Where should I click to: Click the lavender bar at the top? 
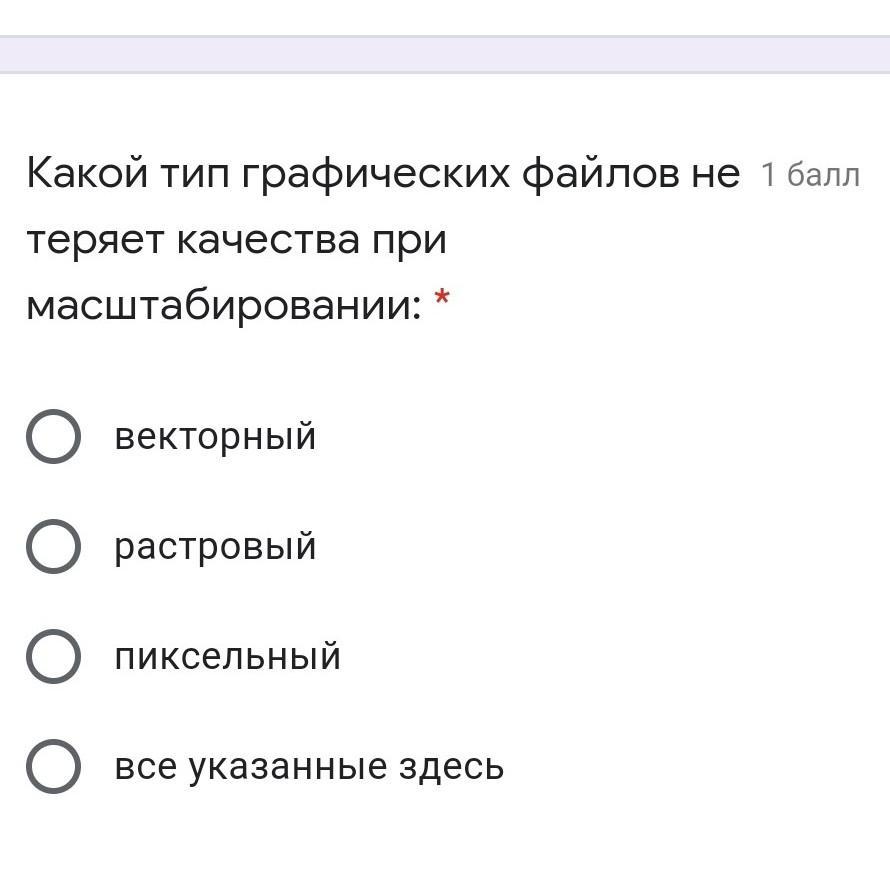445,55
